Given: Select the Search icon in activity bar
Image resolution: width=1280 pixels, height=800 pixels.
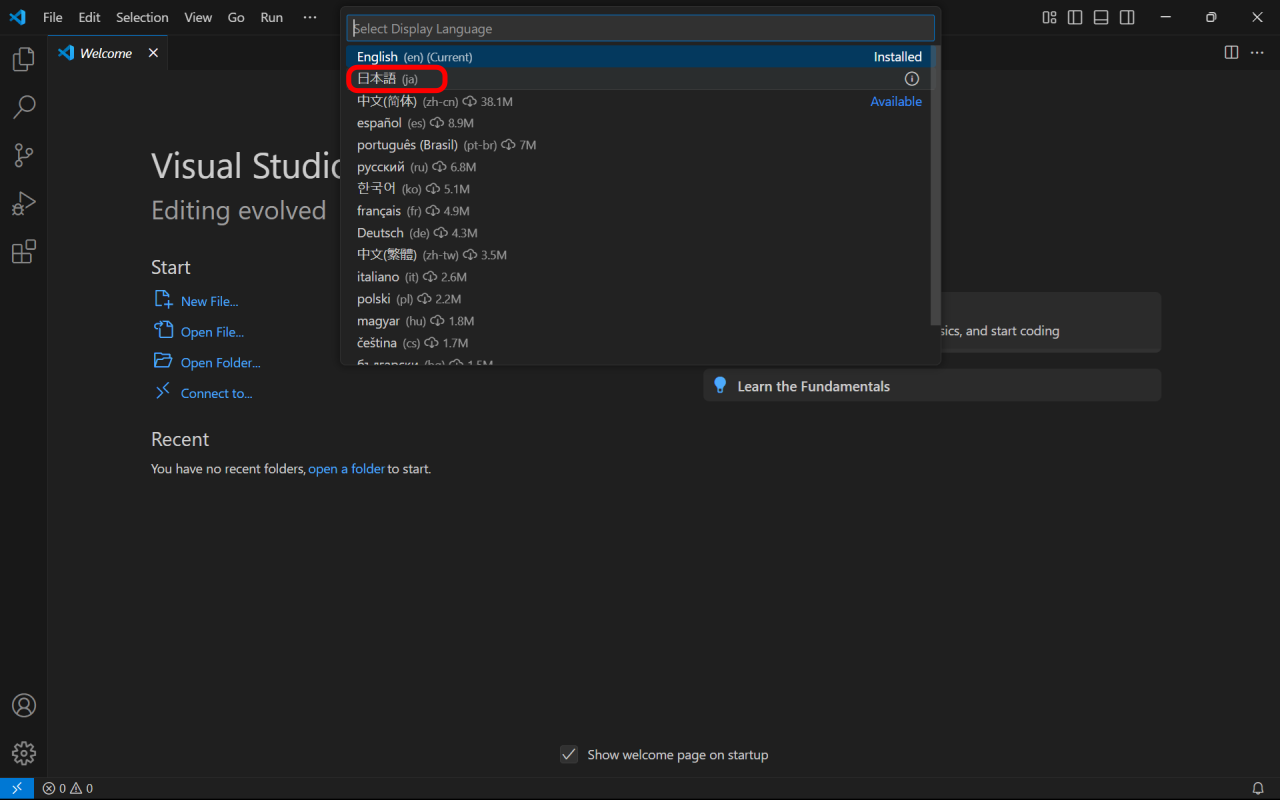Looking at the screenshot, I should (x=23, y=107).
